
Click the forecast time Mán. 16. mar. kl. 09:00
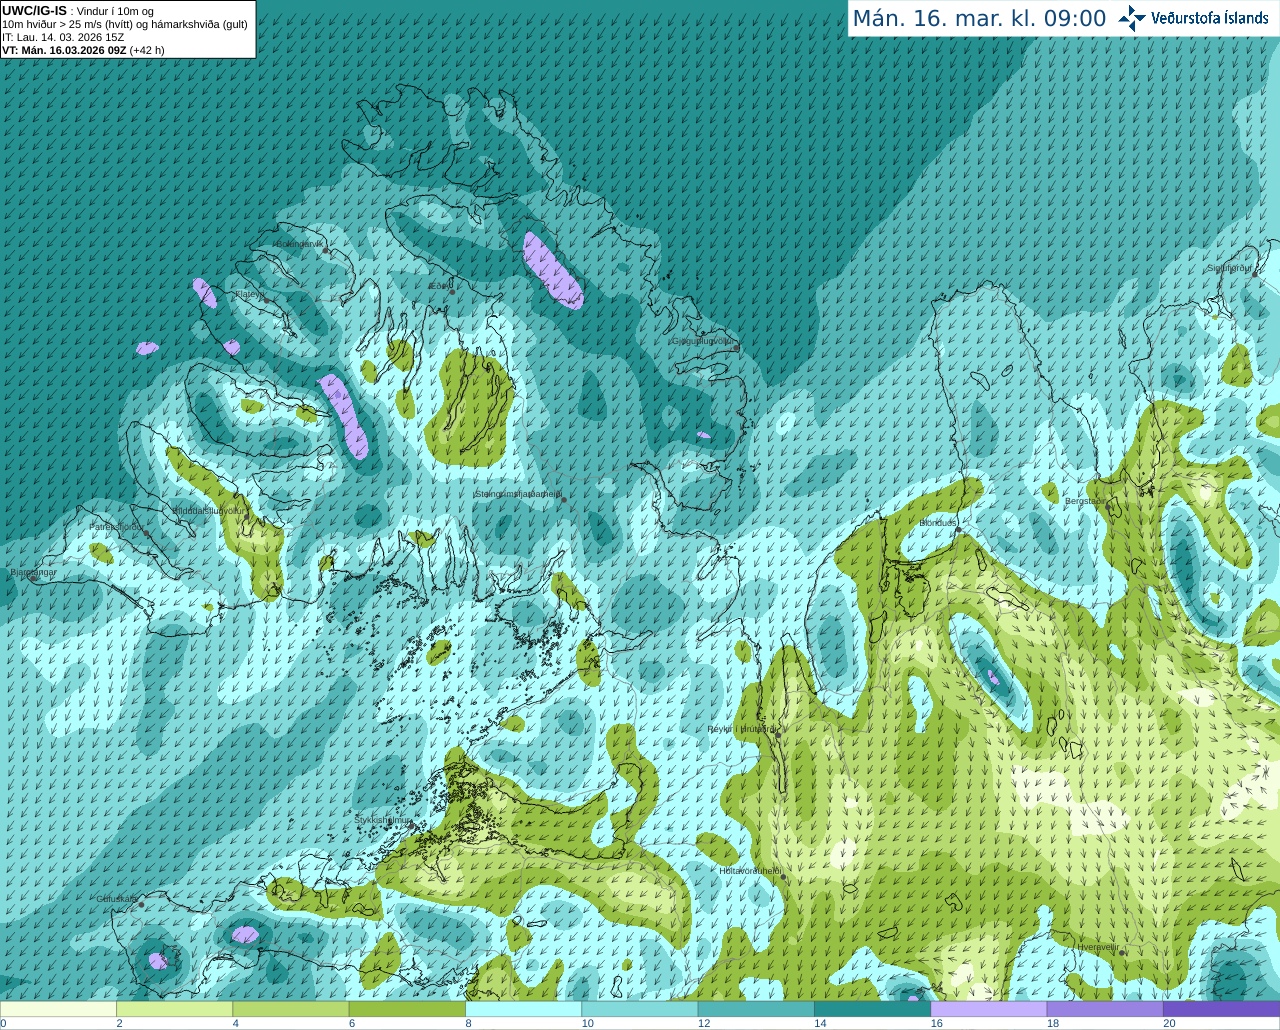tap(979, 19)
